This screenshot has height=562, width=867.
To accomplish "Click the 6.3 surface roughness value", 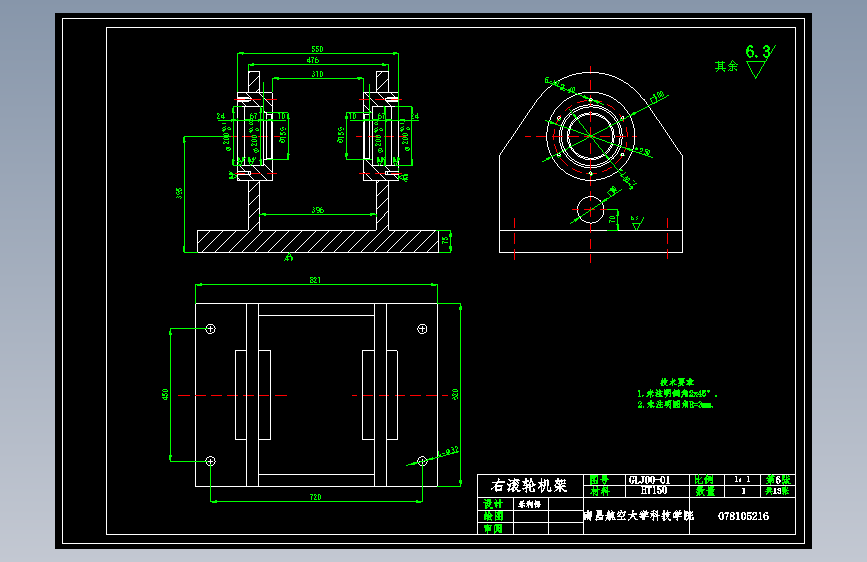I will pos(758,52).
